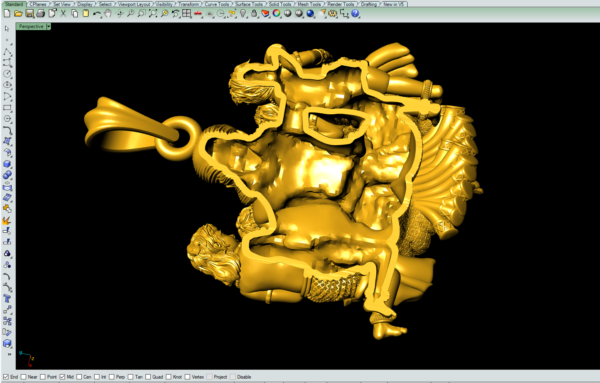Open the Layers panel icon
Screen dimensions: 600x383
[x=265, y=14]
